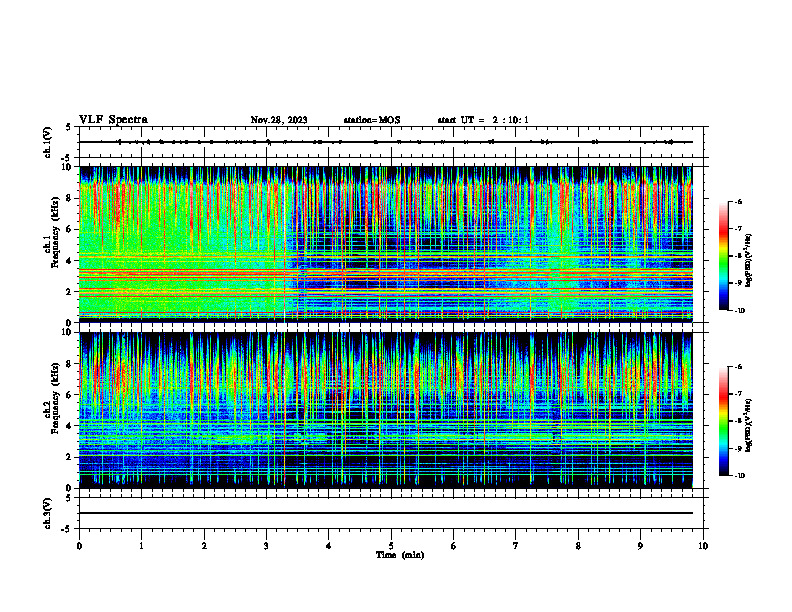This screenshot has height=612, width=792.
Task: Click the ch.1 frequency axis '8' tick label
Action: pos(71,198)
